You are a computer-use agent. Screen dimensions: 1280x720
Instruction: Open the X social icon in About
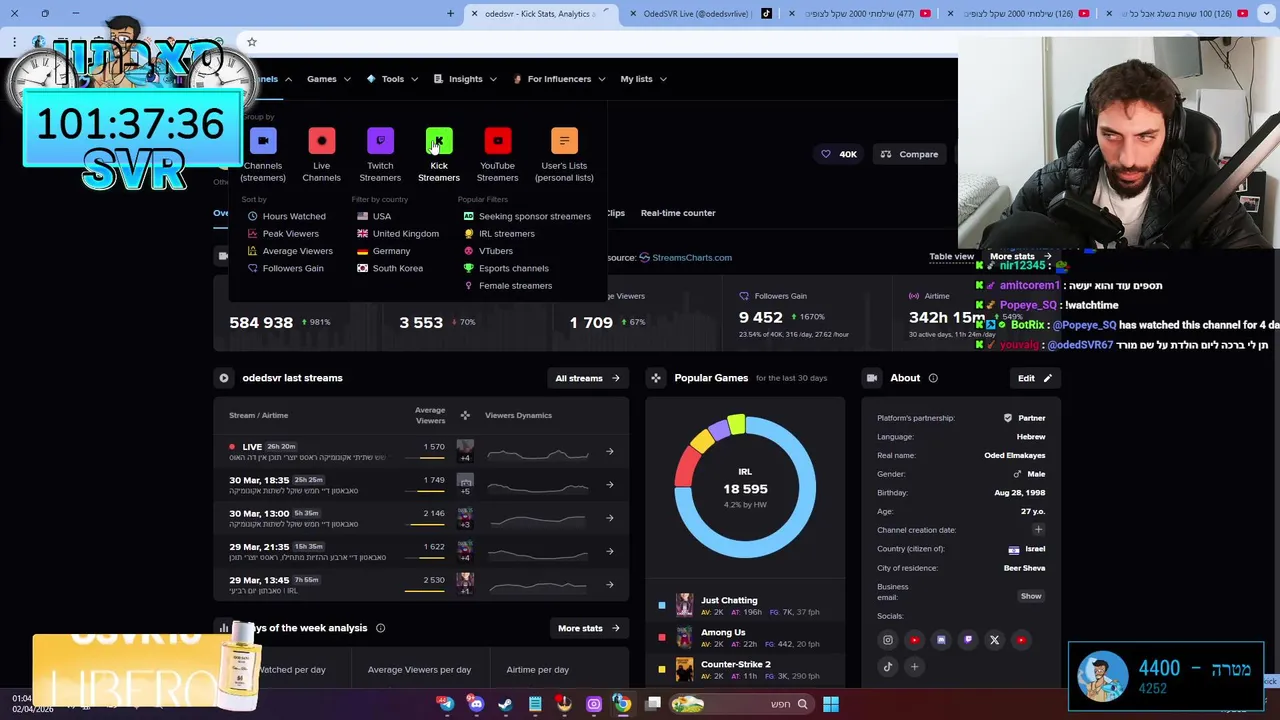tap(994, 640)
